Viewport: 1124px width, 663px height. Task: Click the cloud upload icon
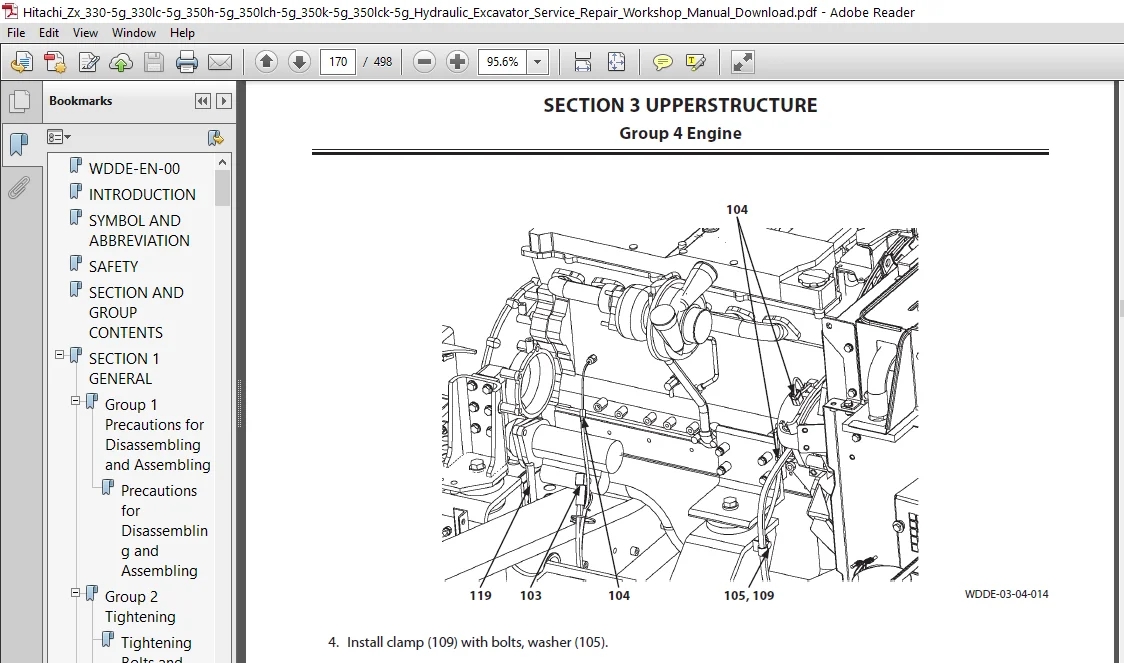[121, 62]
